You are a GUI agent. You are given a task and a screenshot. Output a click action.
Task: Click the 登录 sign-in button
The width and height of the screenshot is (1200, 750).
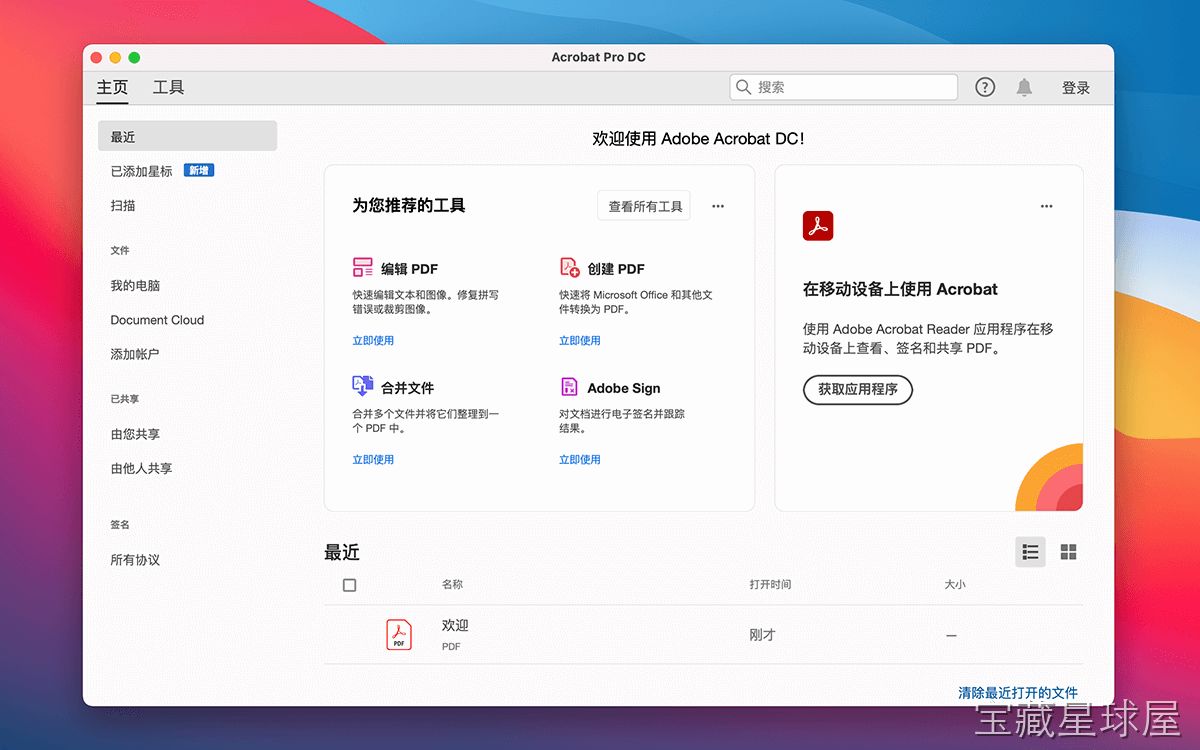pyautogui.click(x=1076, y=88)
